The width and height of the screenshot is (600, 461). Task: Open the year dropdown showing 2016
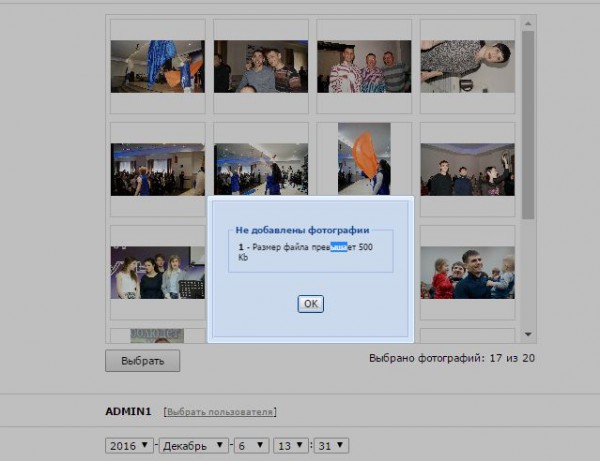tap(129, 446)
